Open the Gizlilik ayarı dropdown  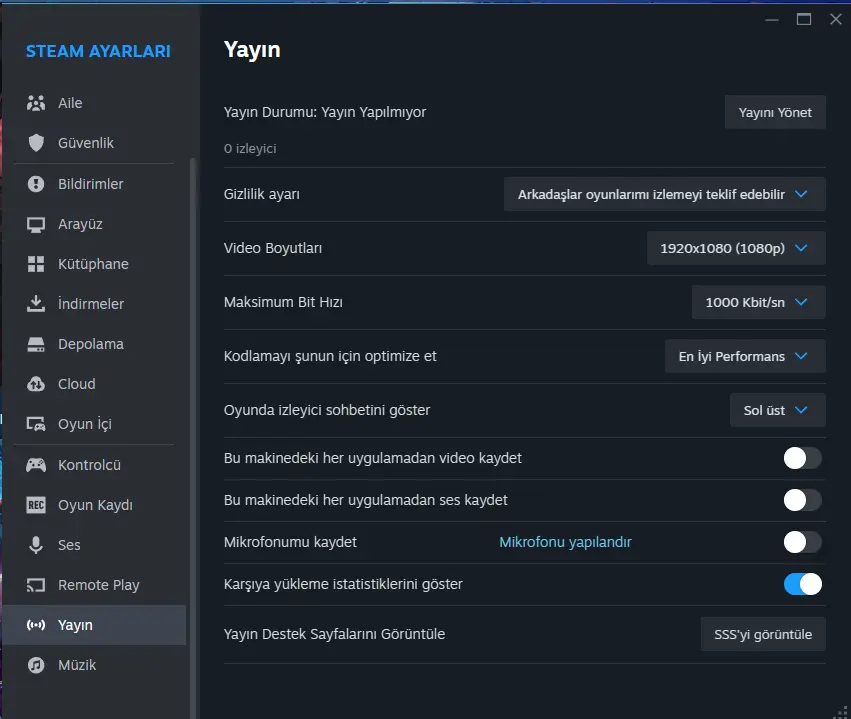pos(664,194)
